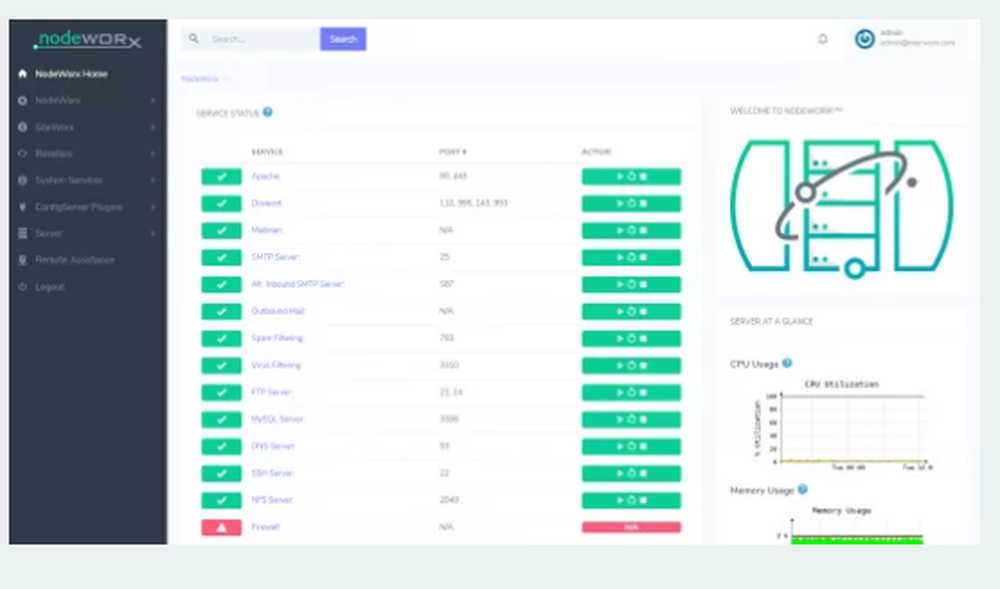
Task: Click into the search input field
Action: 263,39
